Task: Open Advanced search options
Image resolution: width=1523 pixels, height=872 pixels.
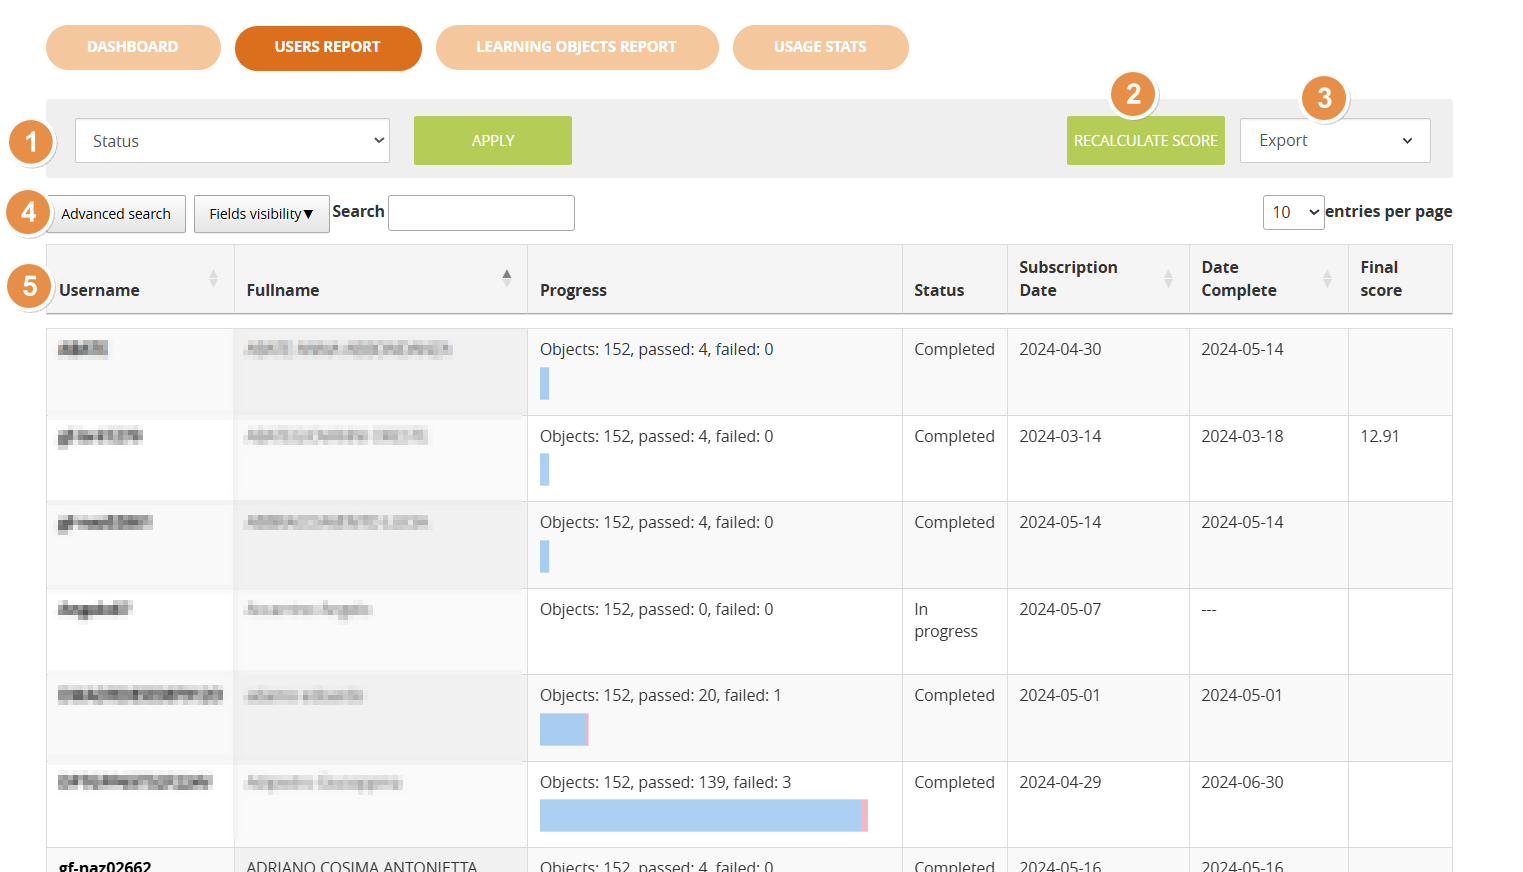Action: [116, 214]
